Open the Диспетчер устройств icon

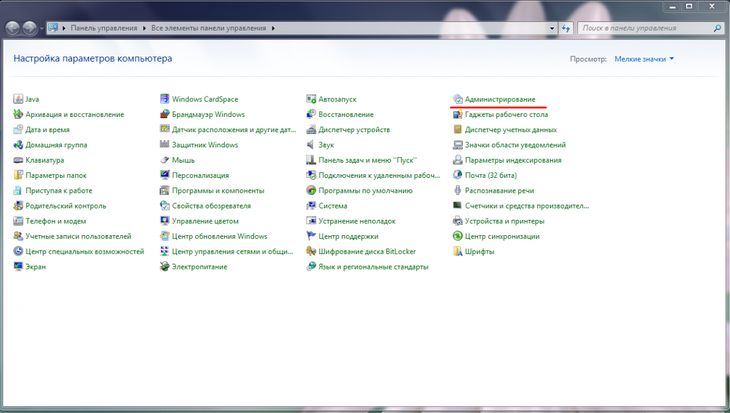pos(311,130)
